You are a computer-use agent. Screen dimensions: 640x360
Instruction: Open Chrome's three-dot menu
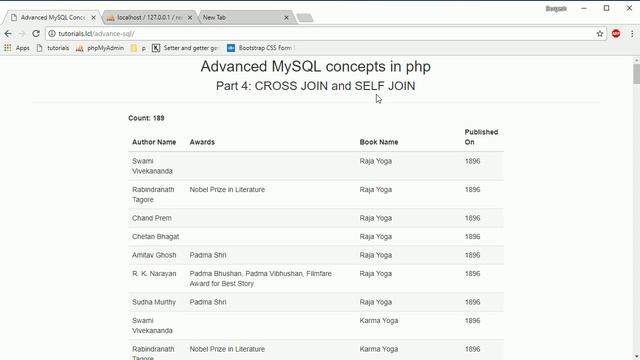[632, 34]
